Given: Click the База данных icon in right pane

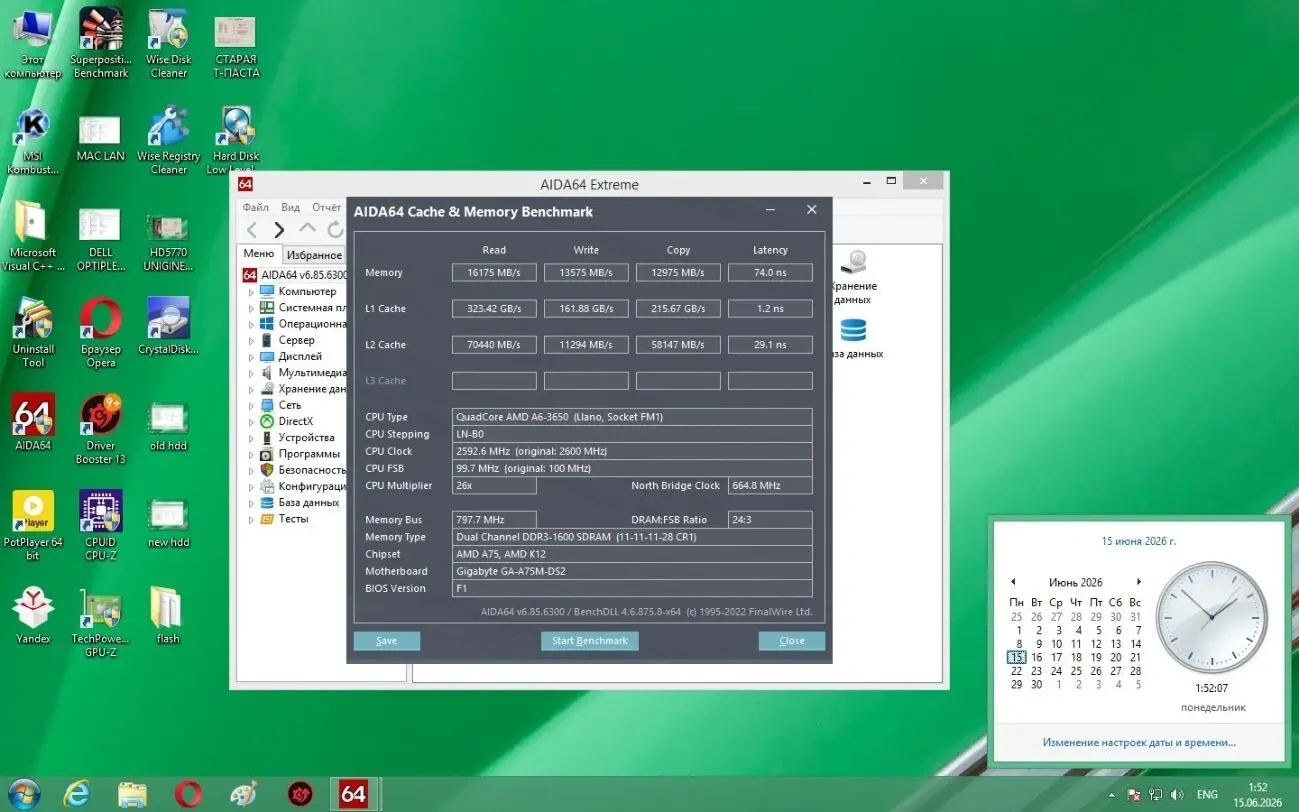Looking at the screenshot, I should [853, 338].
